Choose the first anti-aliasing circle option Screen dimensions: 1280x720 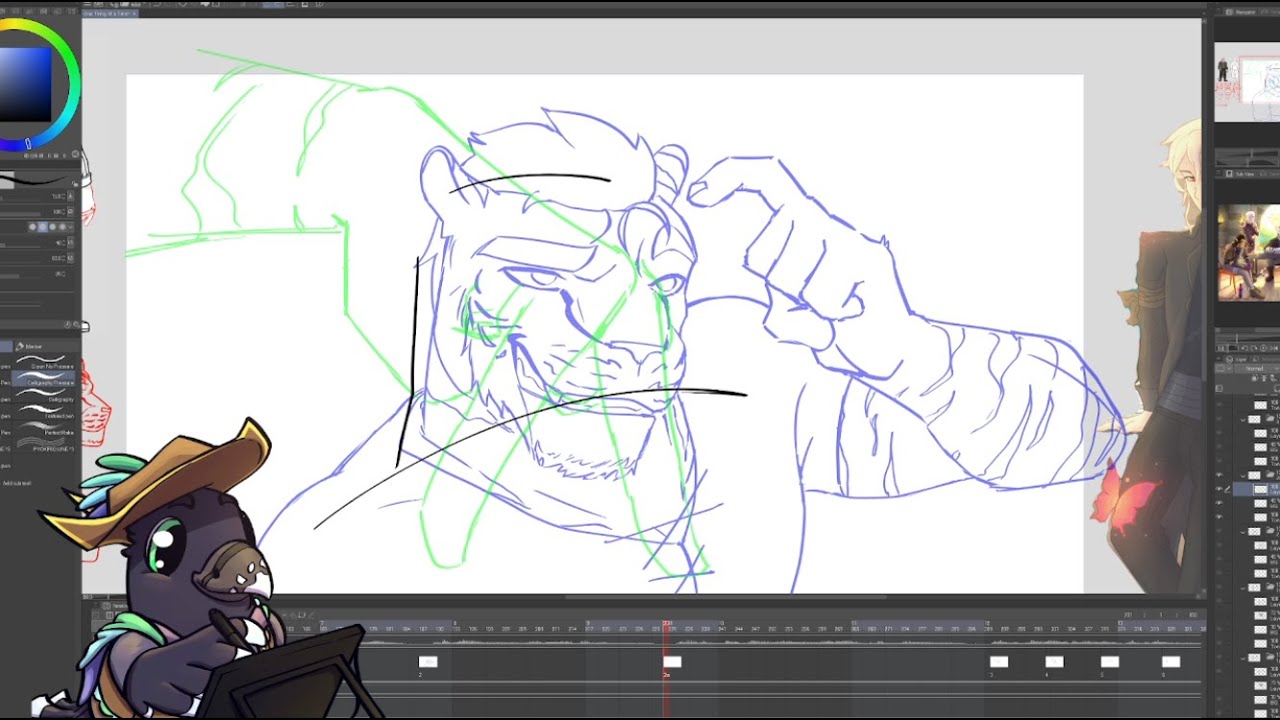click(32, 227)
